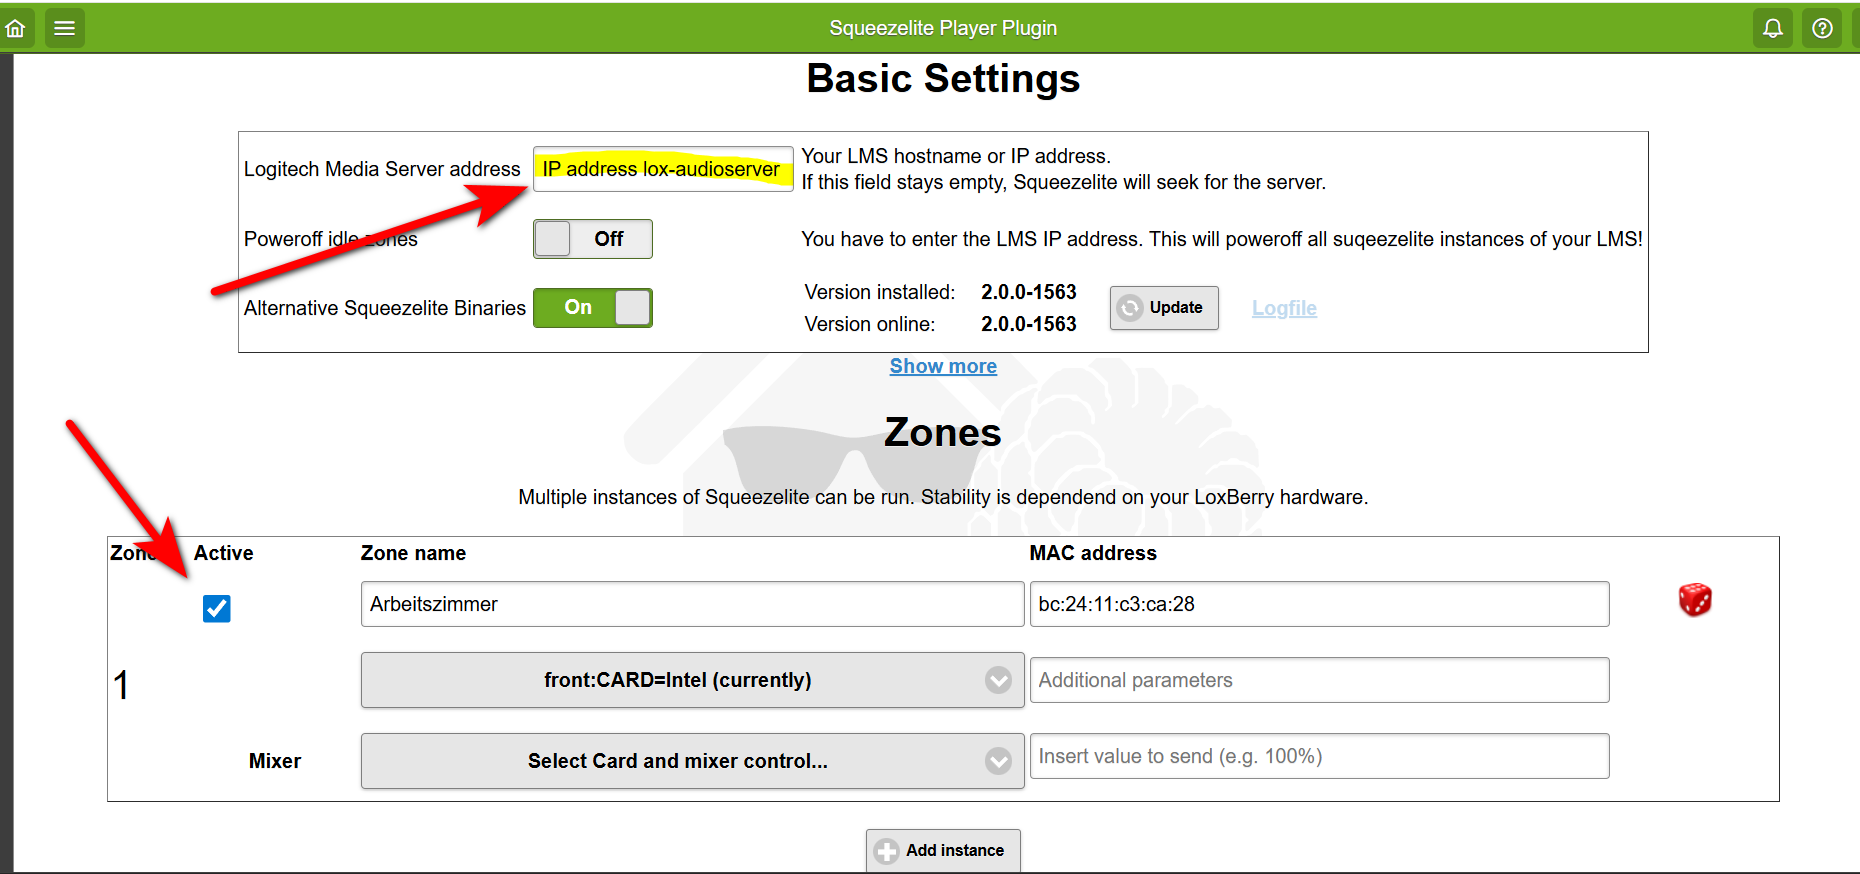Click the Show more link
Viewport: 1860px width, 874px height.
[x=943, y=366]
